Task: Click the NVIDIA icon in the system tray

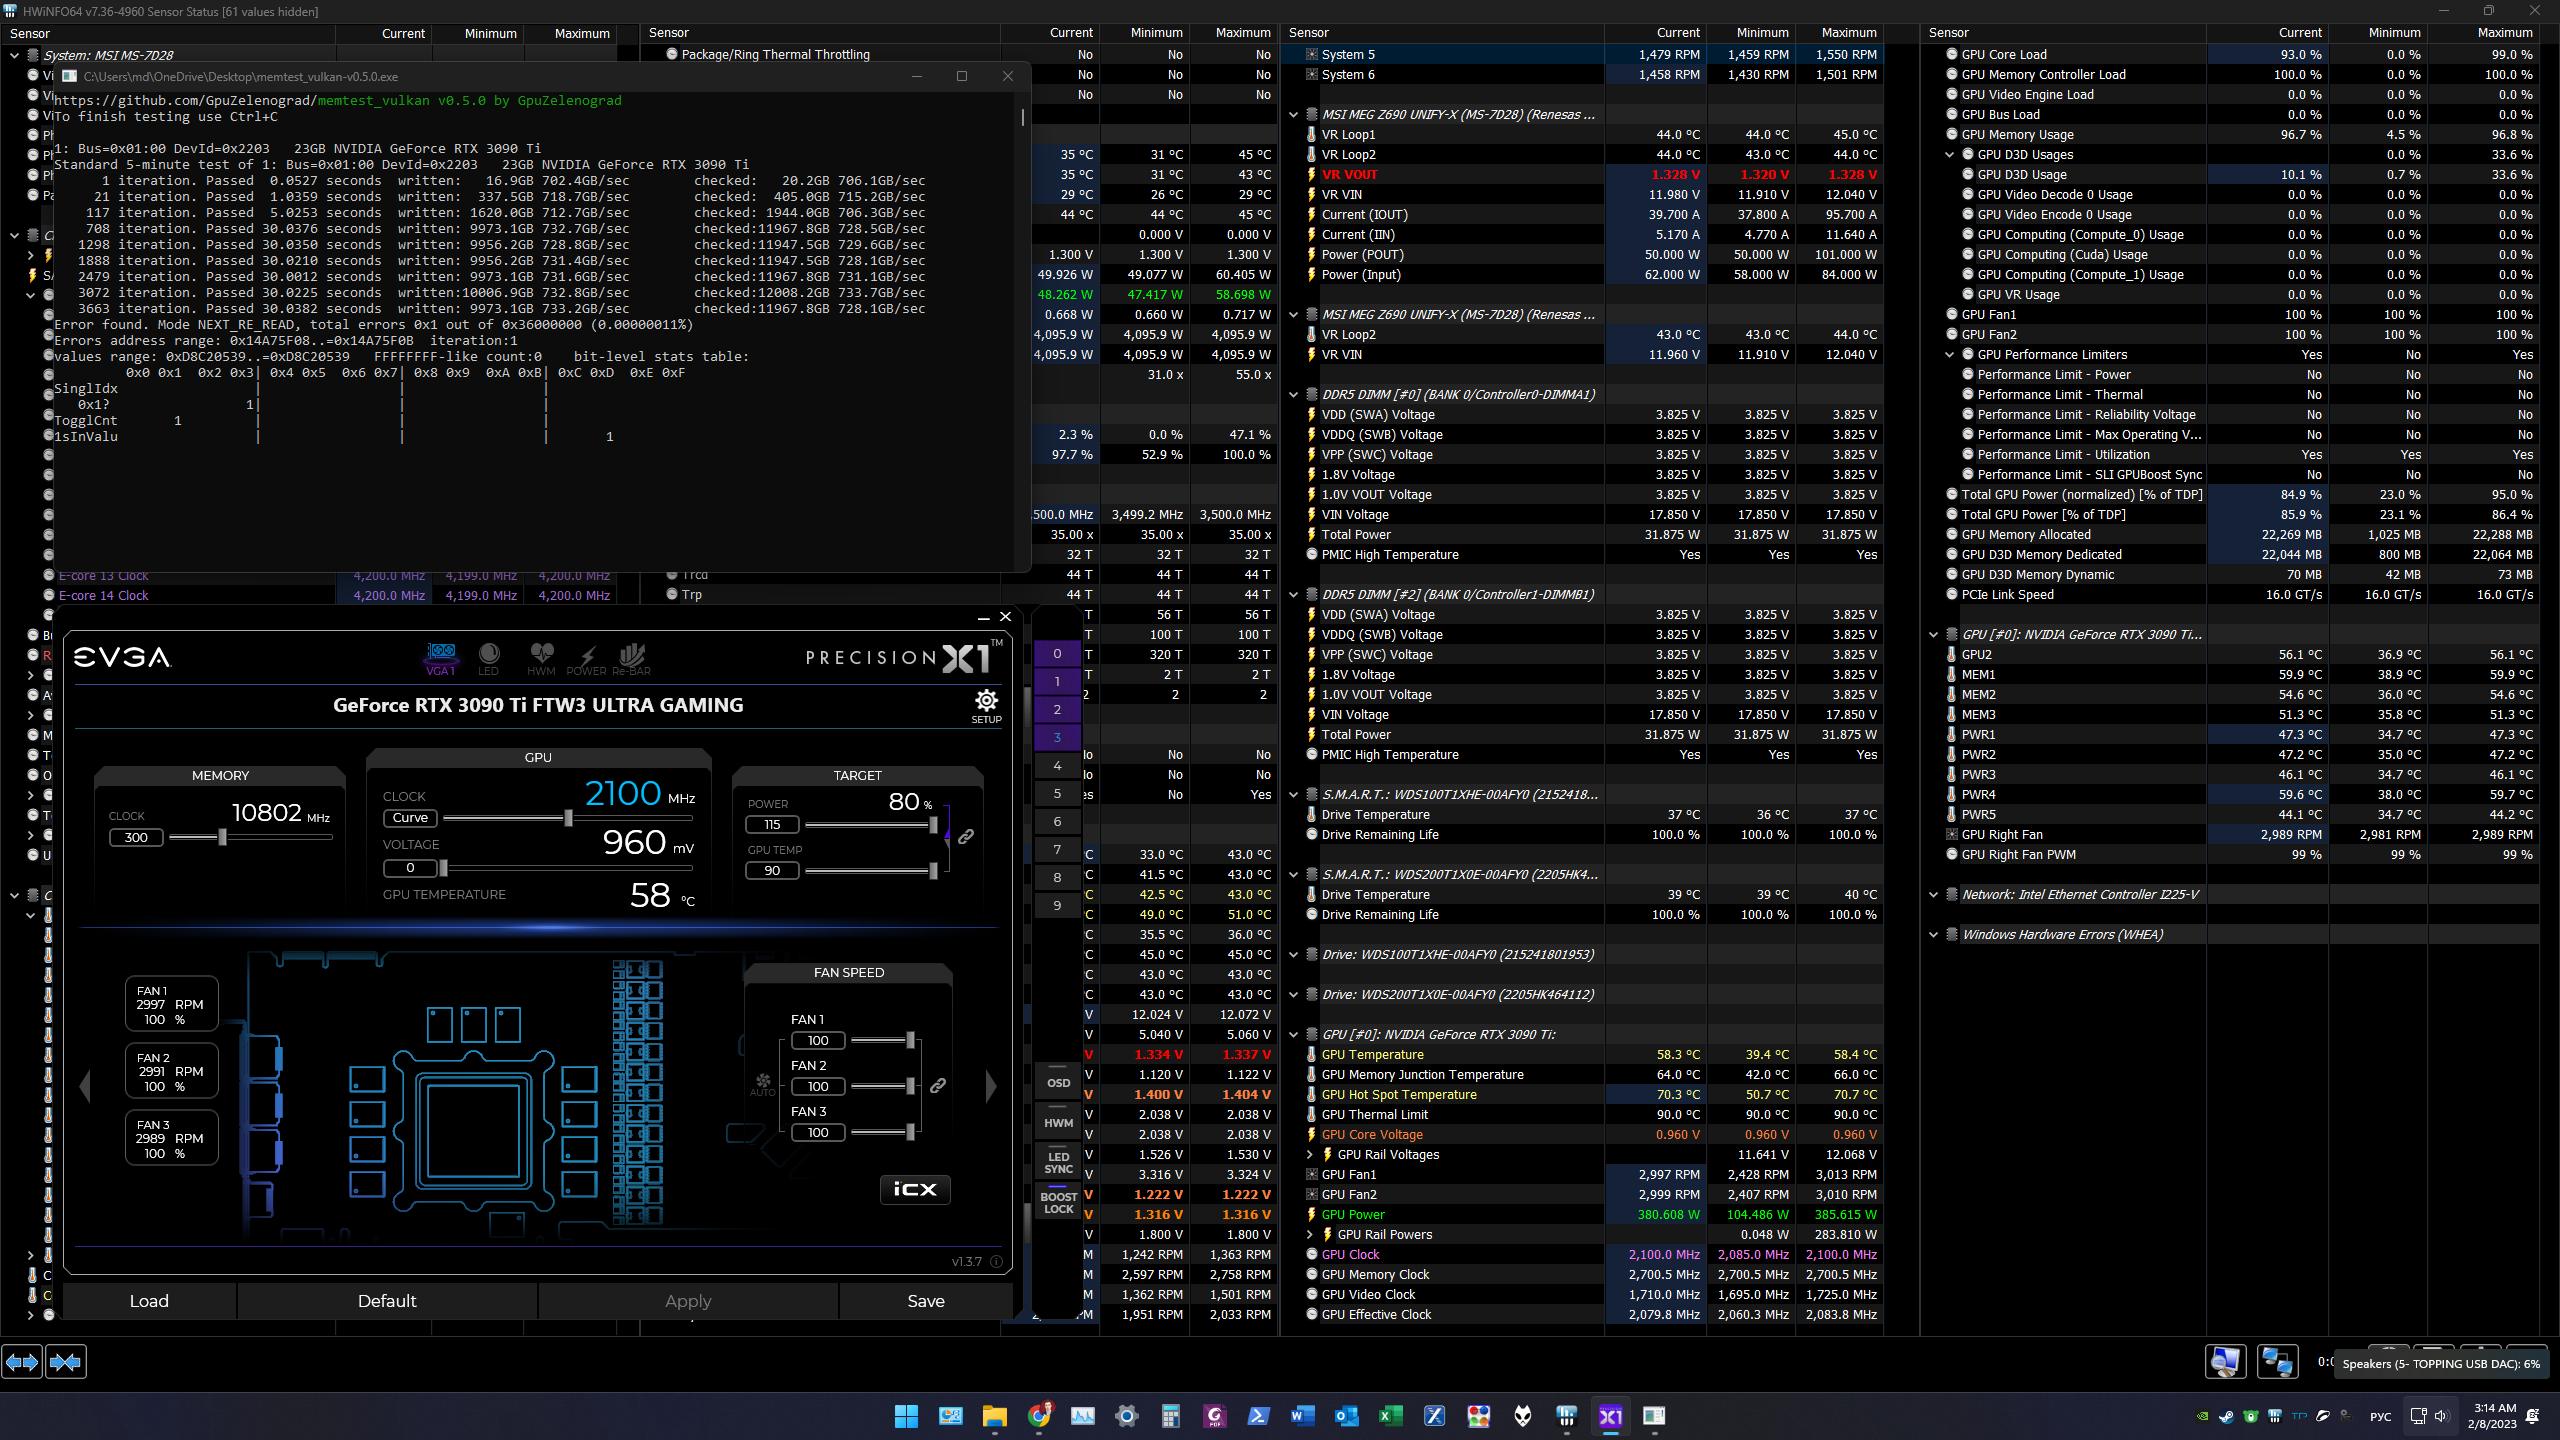Action: tap(2202, 1416)
